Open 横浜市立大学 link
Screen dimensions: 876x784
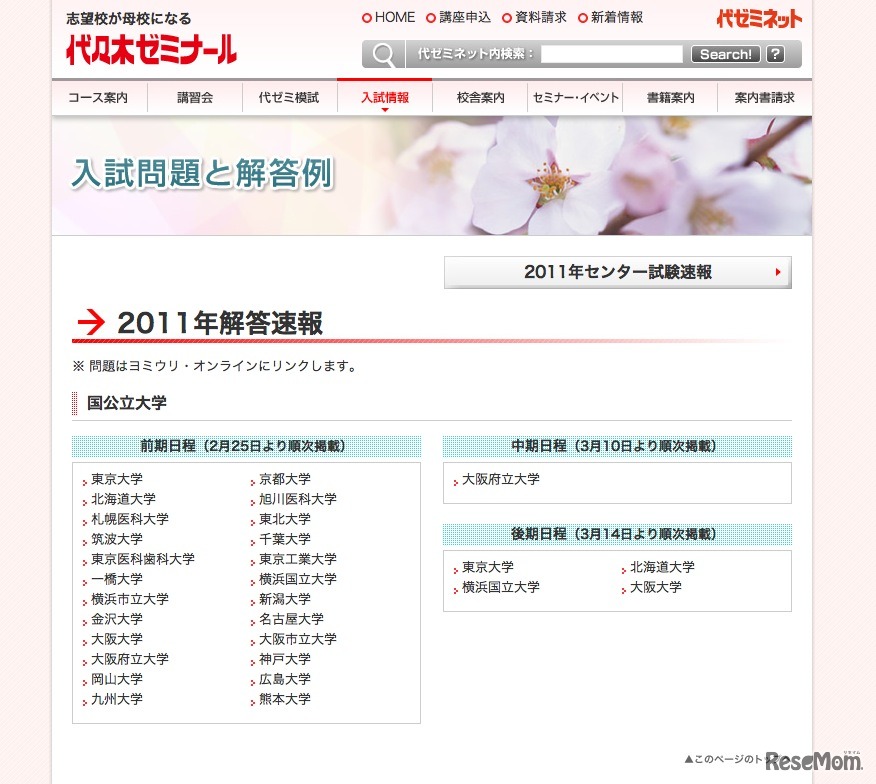click(130, 599)
